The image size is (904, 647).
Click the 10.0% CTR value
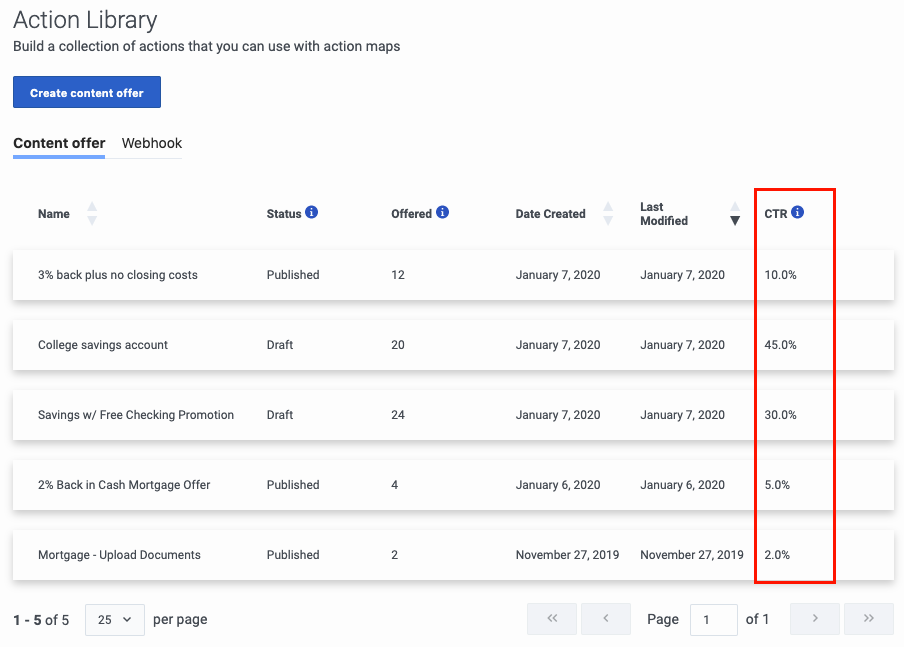[781, 275]
